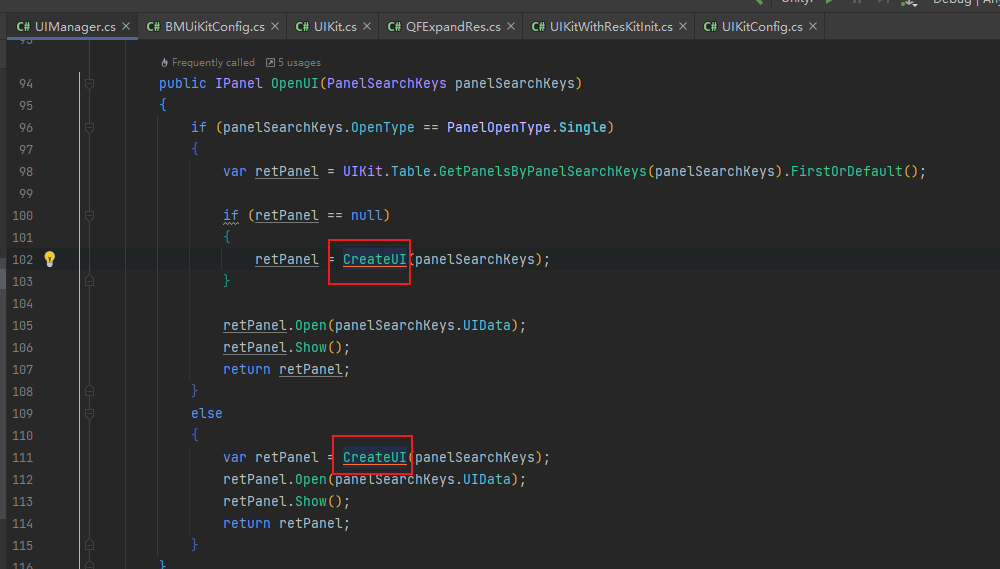The width and height of the screenshot is (1000, 569).
Task: Click the OpenType property on line 96
Action: pos(383,128)
